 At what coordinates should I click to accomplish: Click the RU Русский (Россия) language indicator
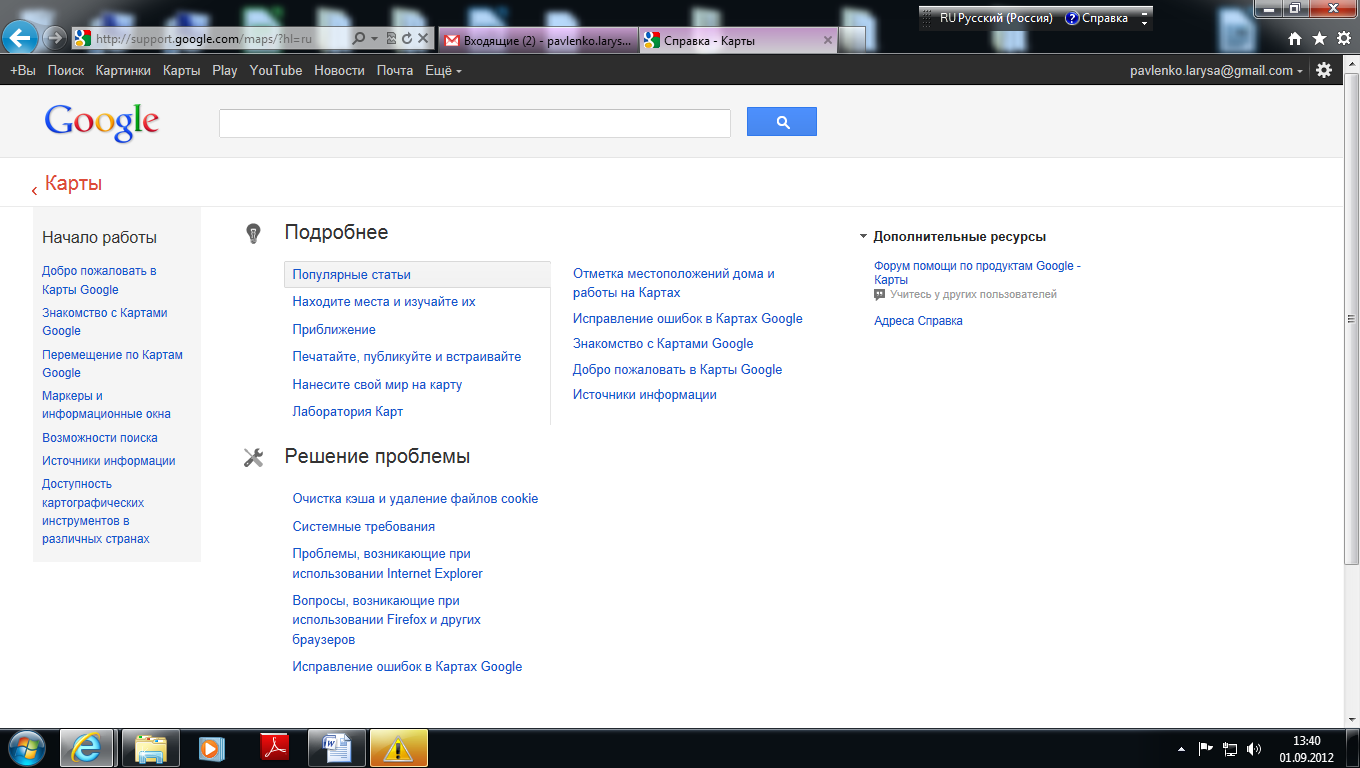tap(996, 18)
